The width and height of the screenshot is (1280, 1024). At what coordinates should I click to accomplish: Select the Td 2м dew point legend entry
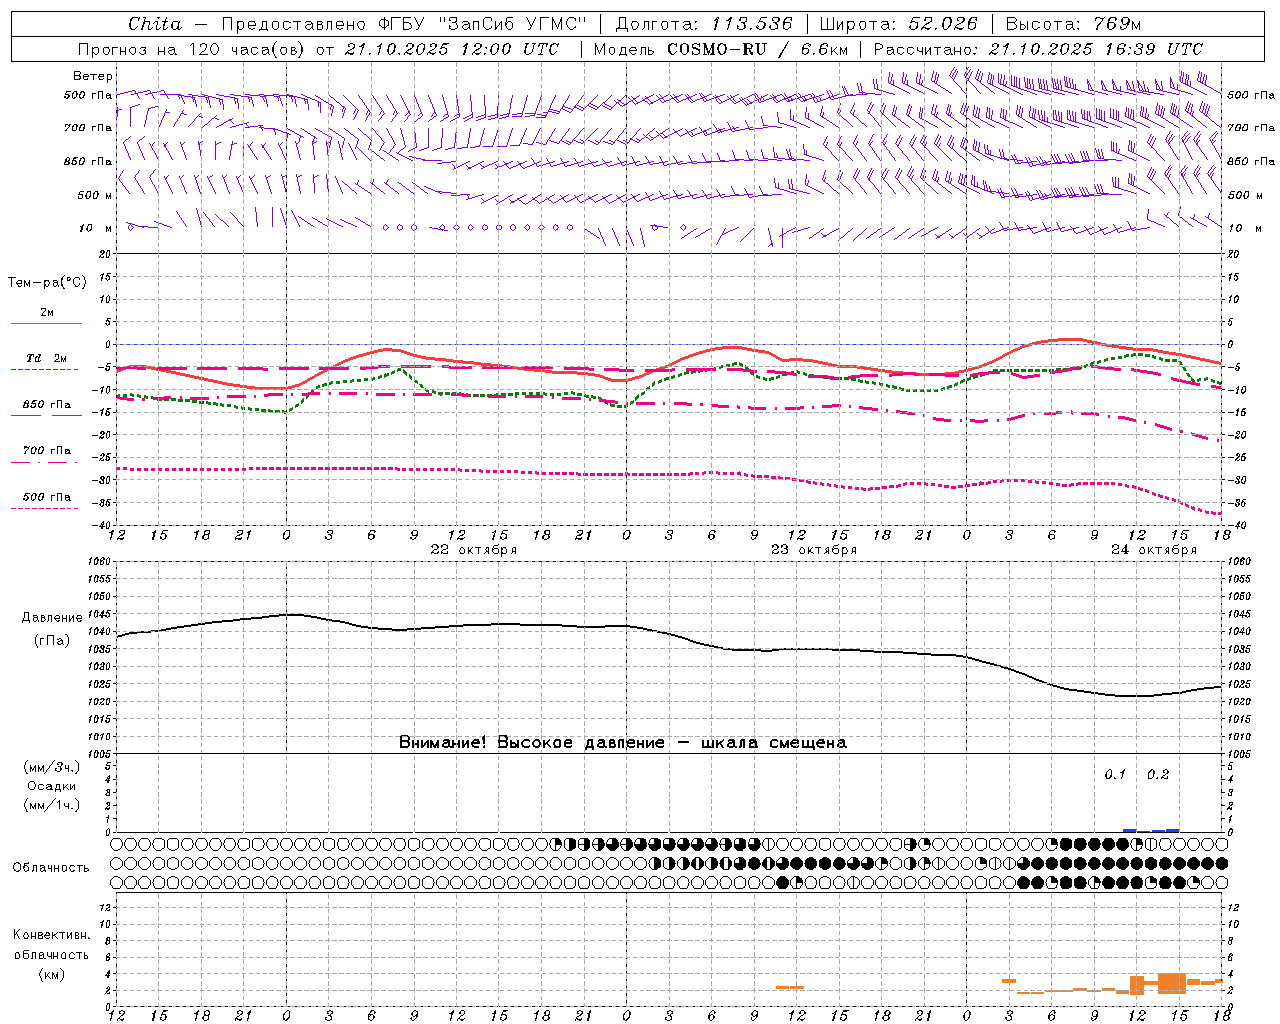[47, 358]
